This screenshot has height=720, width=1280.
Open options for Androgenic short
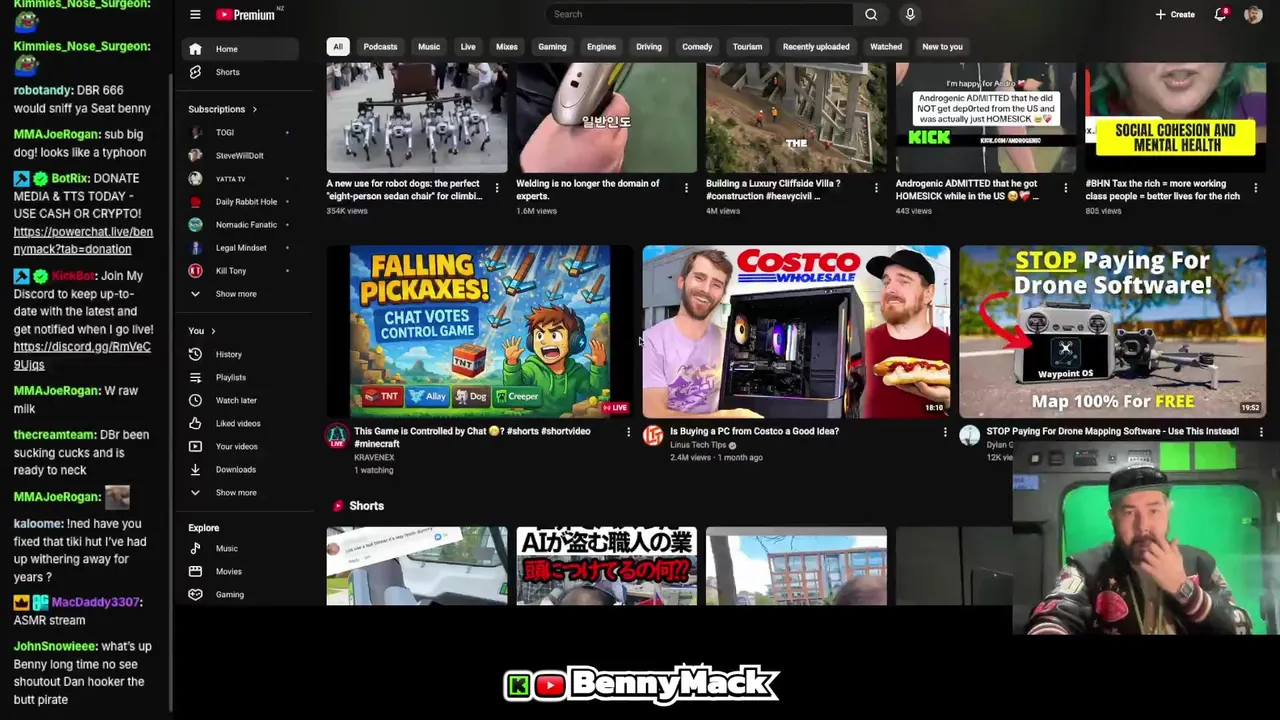(x=1066, y=188)
